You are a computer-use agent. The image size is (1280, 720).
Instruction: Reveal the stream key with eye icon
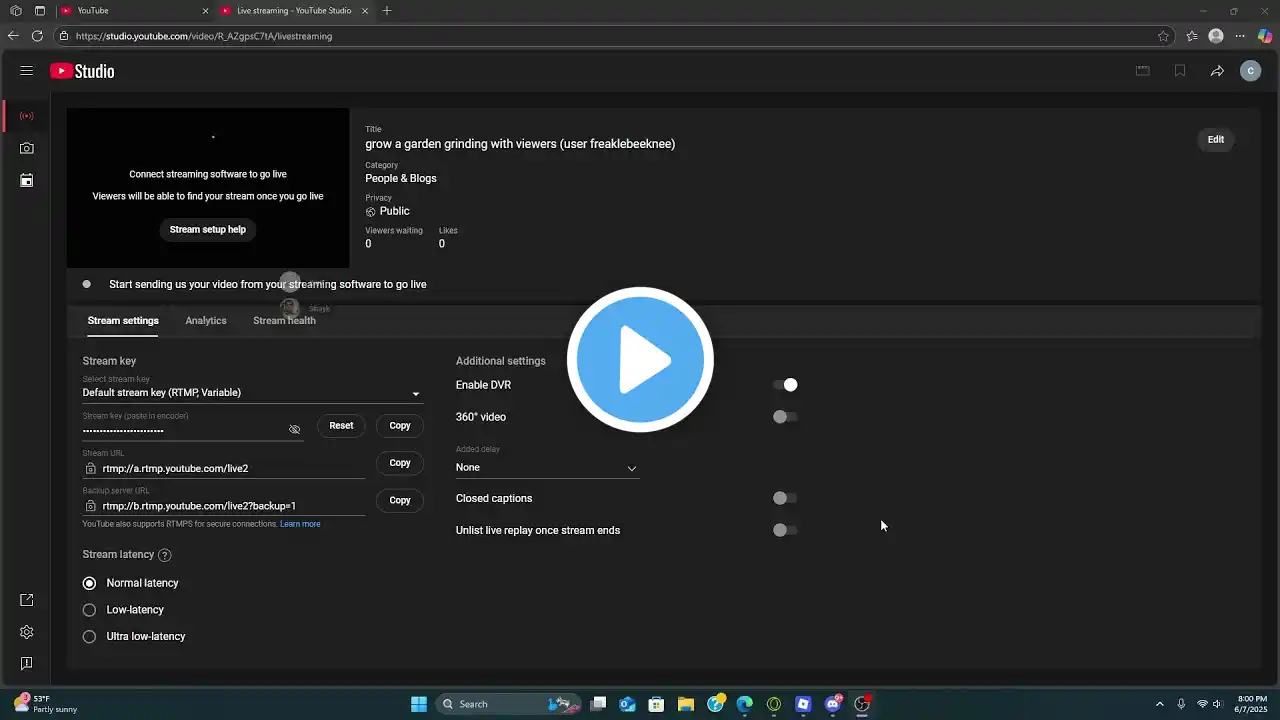point(294,430)
